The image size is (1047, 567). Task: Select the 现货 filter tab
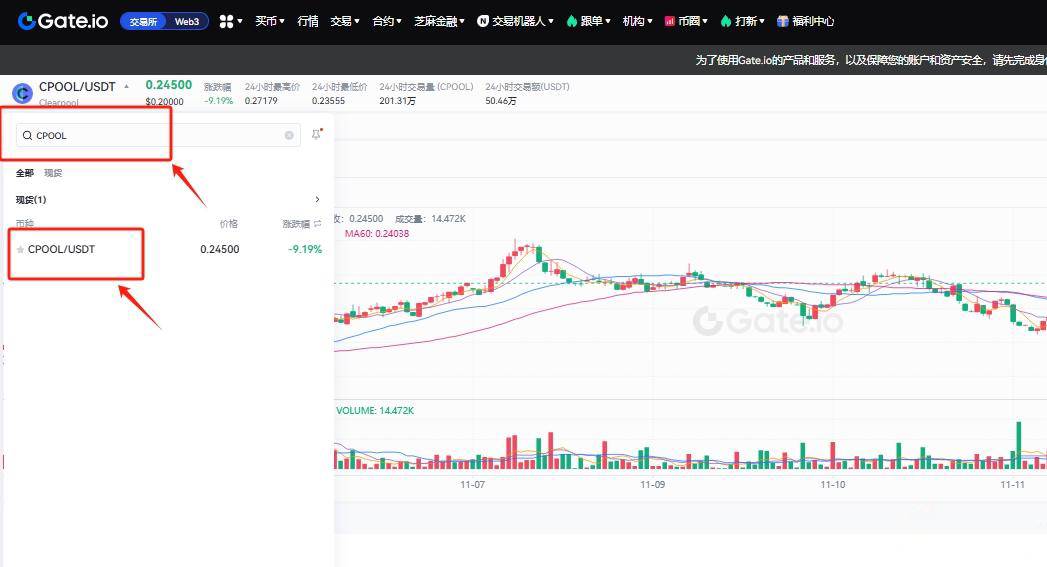53,173
